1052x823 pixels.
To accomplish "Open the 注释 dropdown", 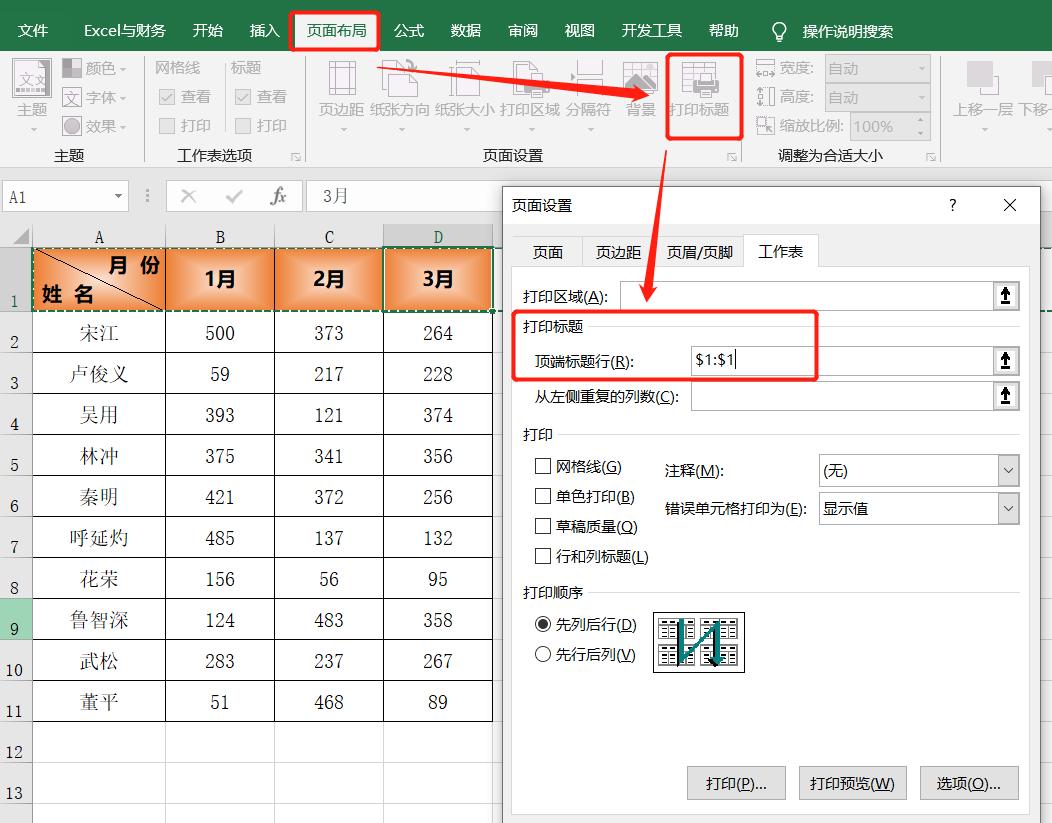I will tap(917, 469).
